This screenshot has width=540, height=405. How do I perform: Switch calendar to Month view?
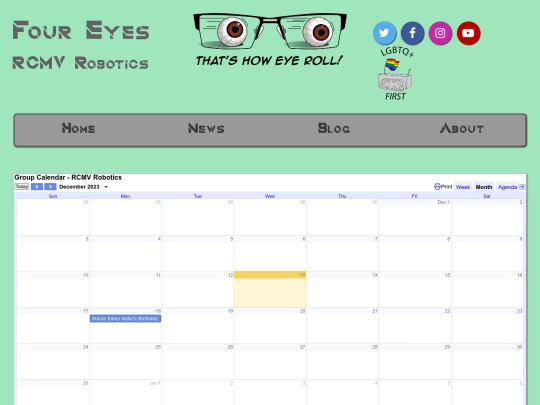(484, 187)
